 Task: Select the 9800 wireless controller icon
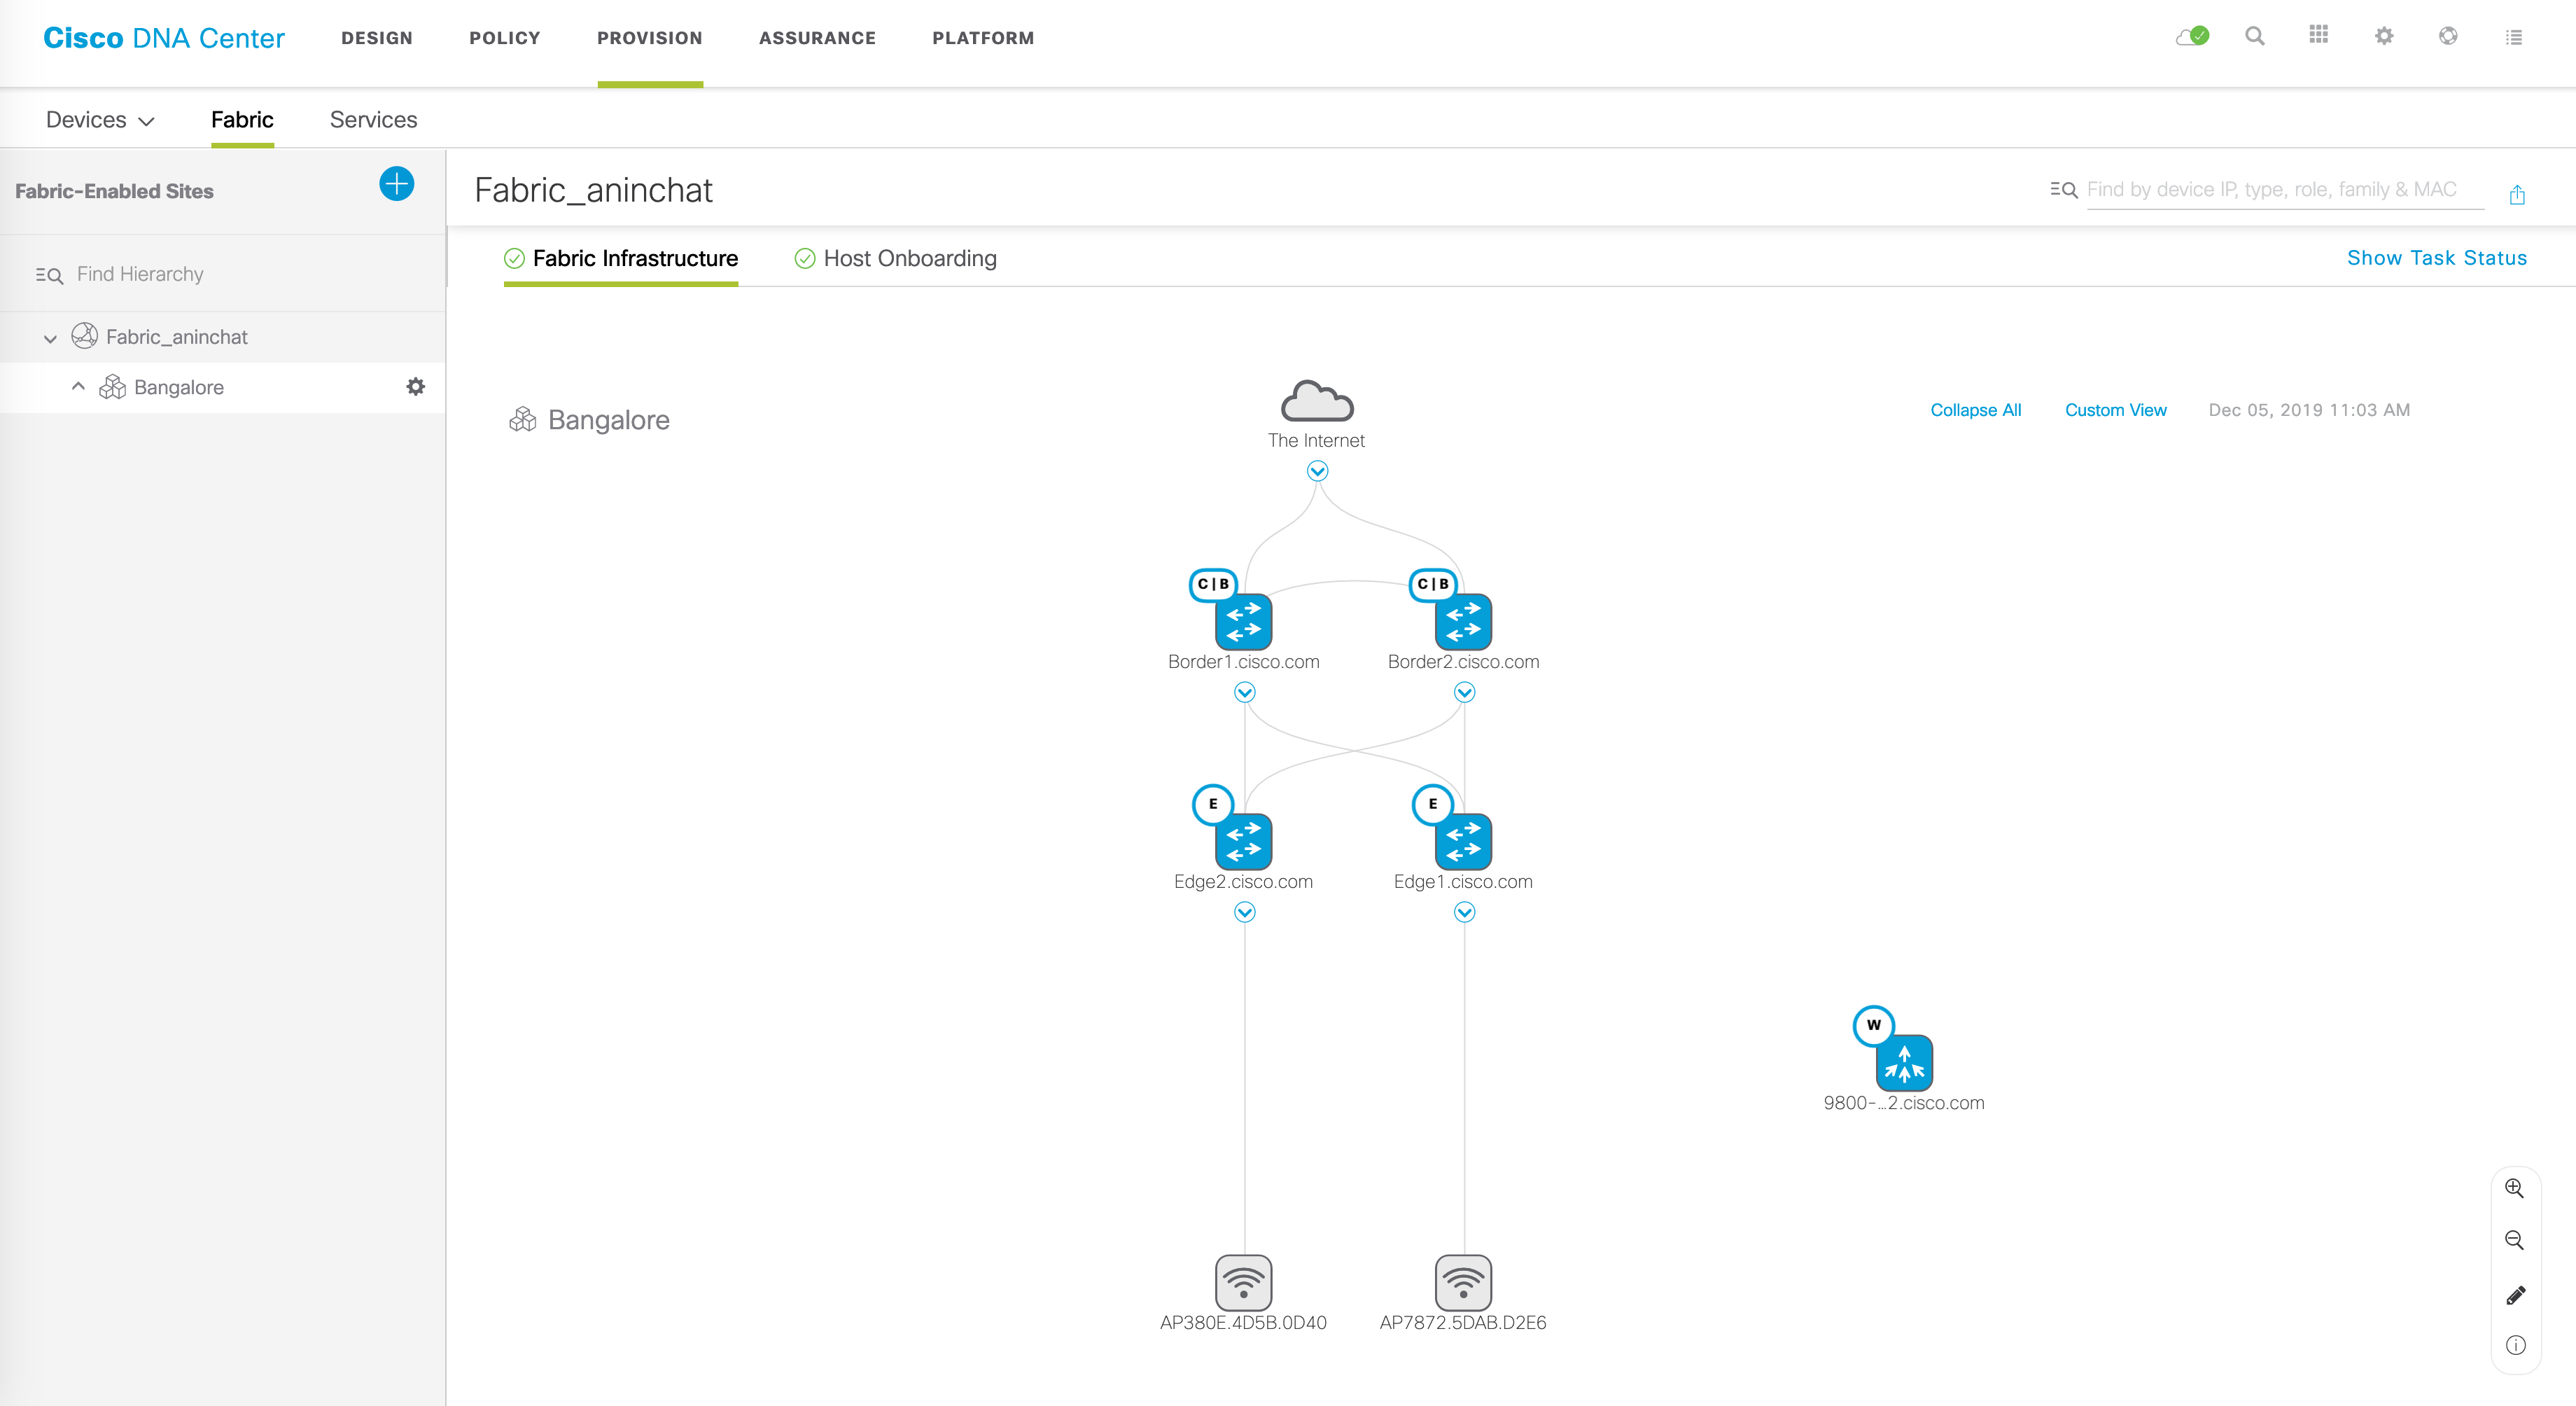point(1904,1062)
